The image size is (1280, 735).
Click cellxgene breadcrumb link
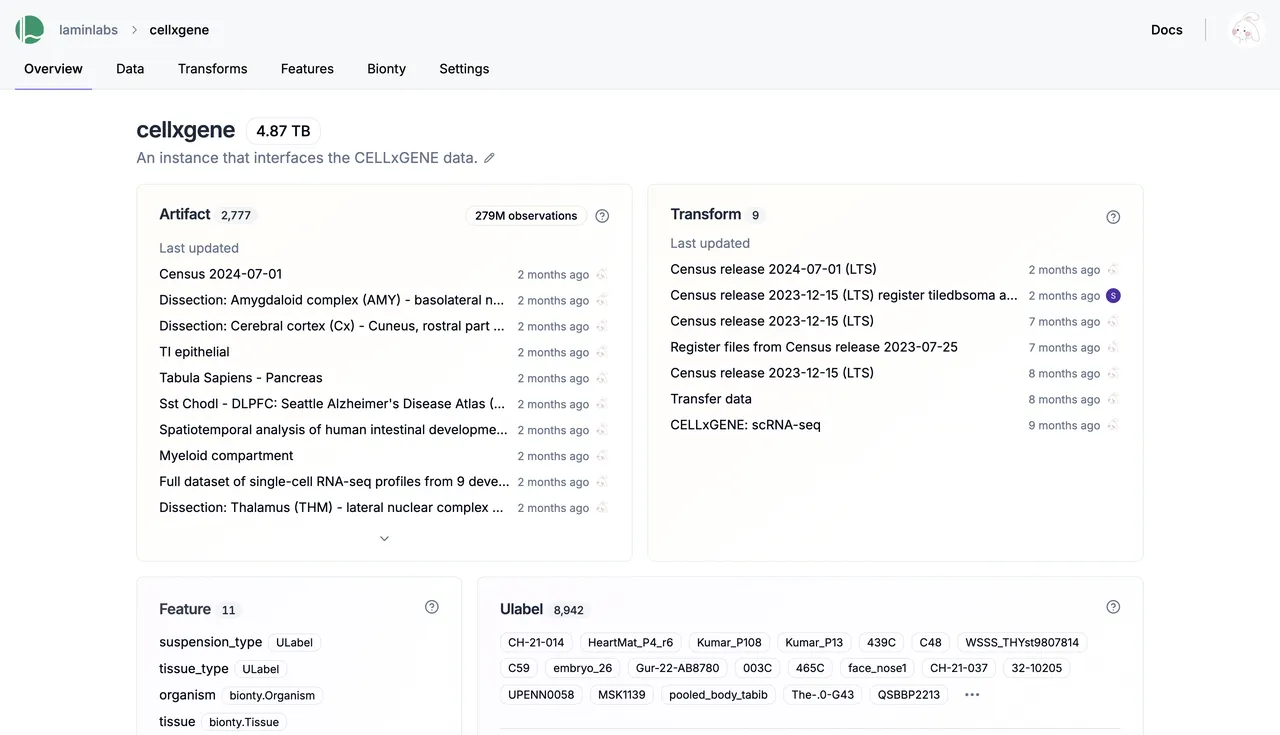click(x=179, y=30)
